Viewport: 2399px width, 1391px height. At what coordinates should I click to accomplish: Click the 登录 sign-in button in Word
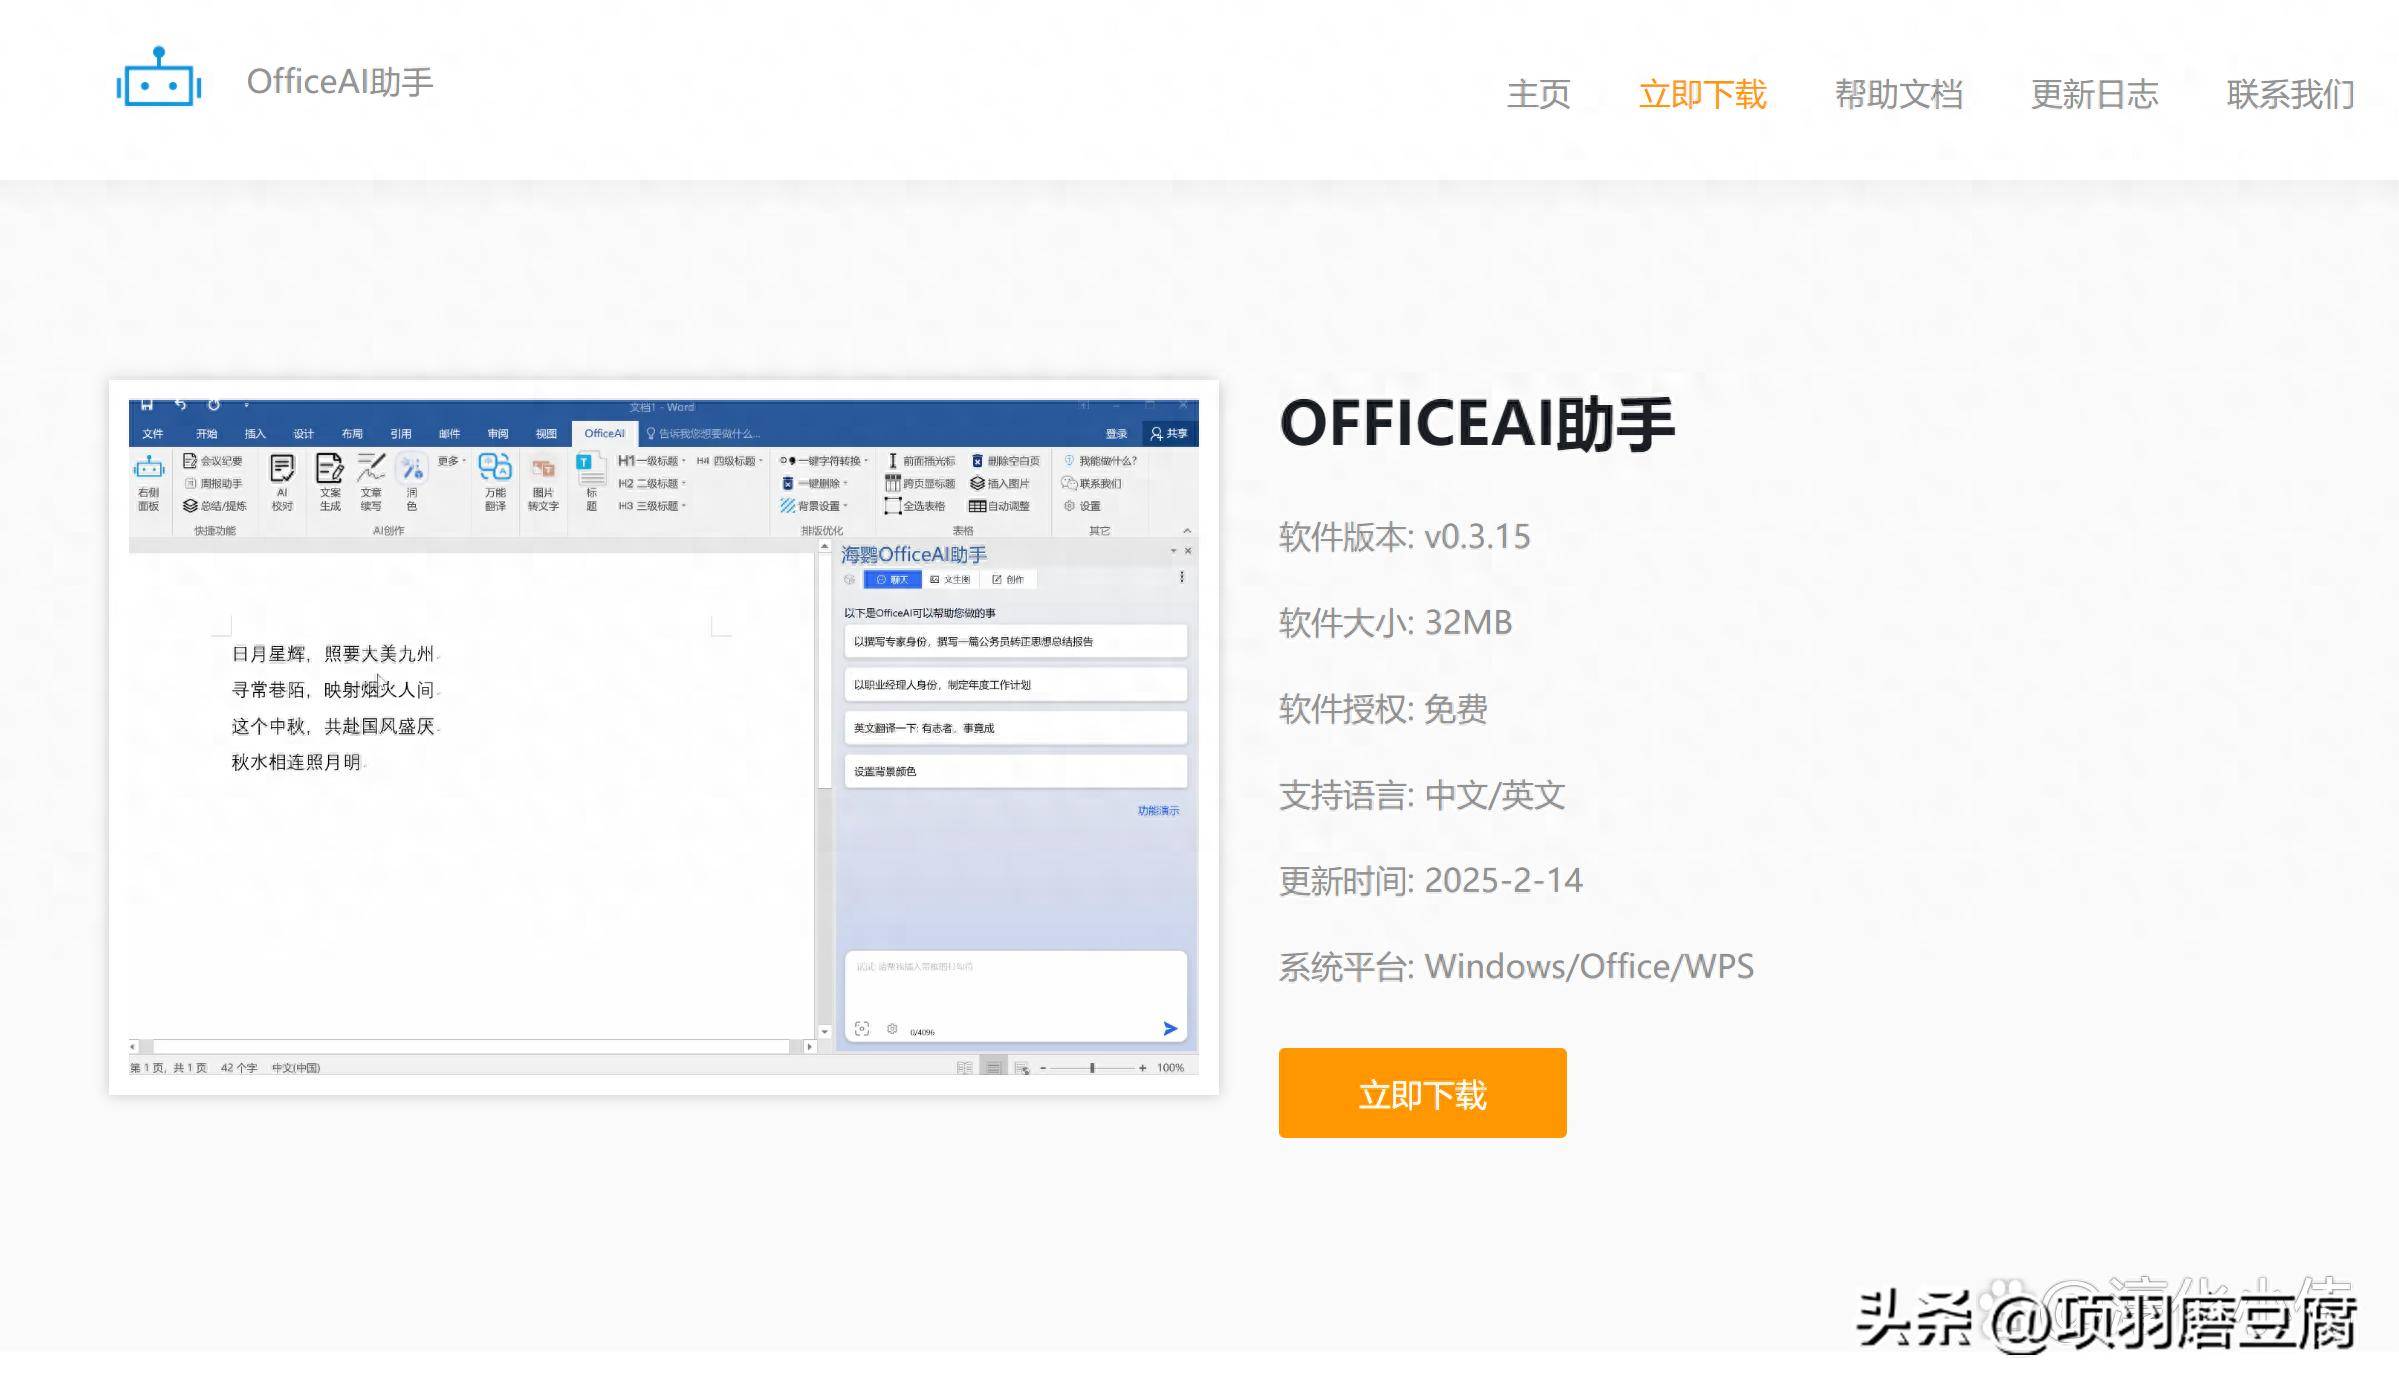(x=1116, y=433)
